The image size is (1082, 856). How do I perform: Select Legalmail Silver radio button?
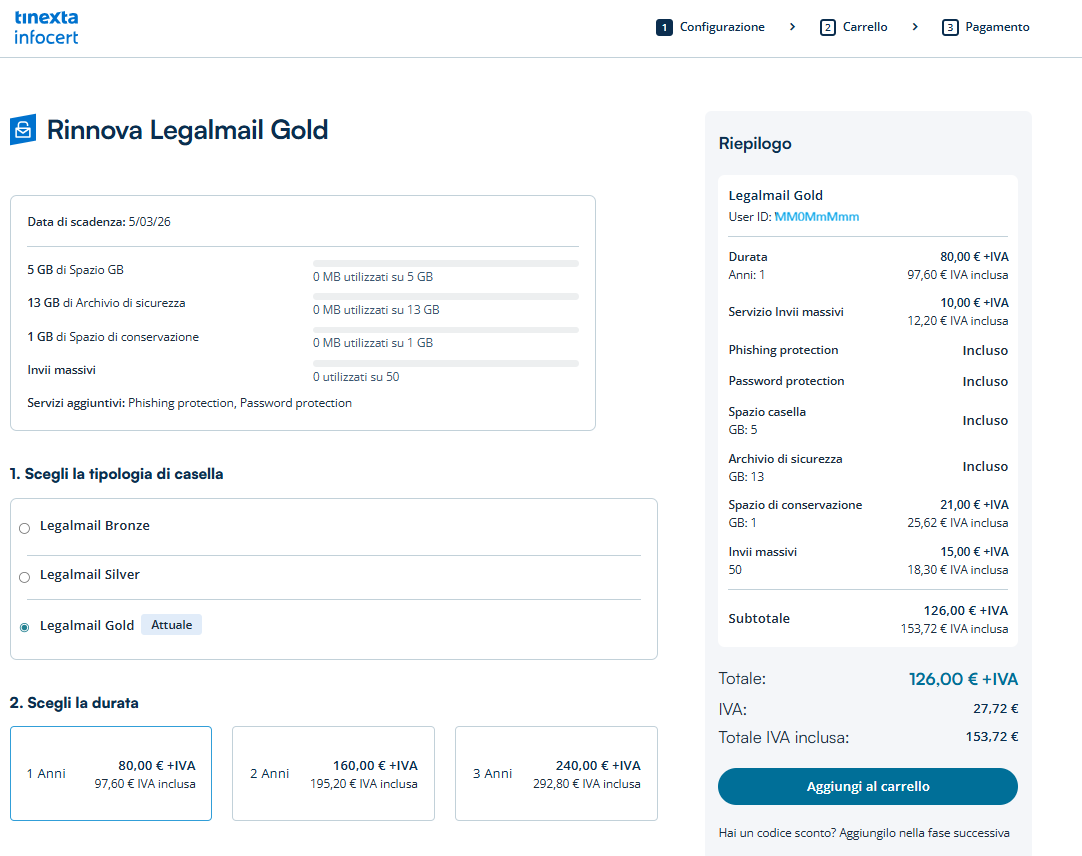pos(25,577)
